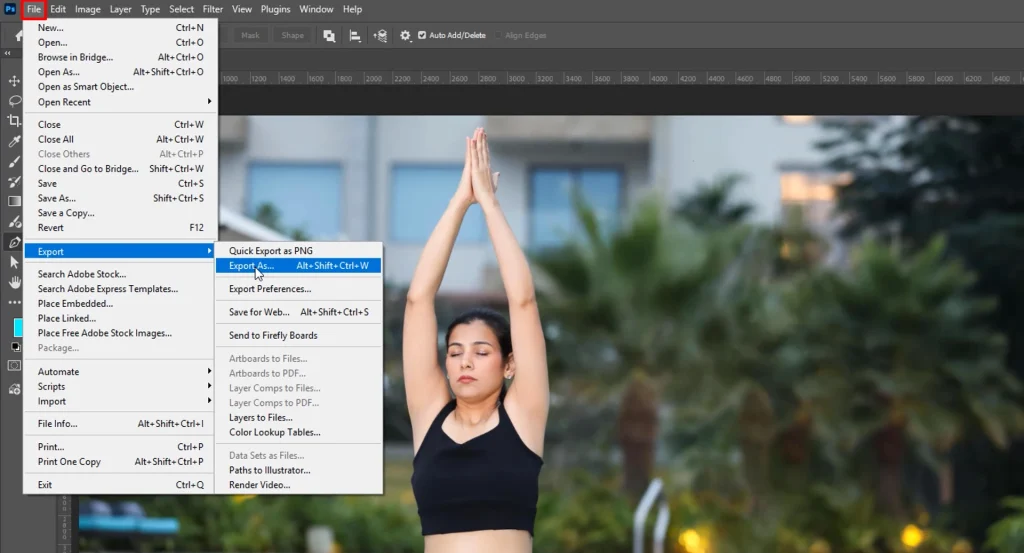Open the Select menu
Image resolution: width=1024 pixels, height=553 pixels.
(x=182, y=9)
